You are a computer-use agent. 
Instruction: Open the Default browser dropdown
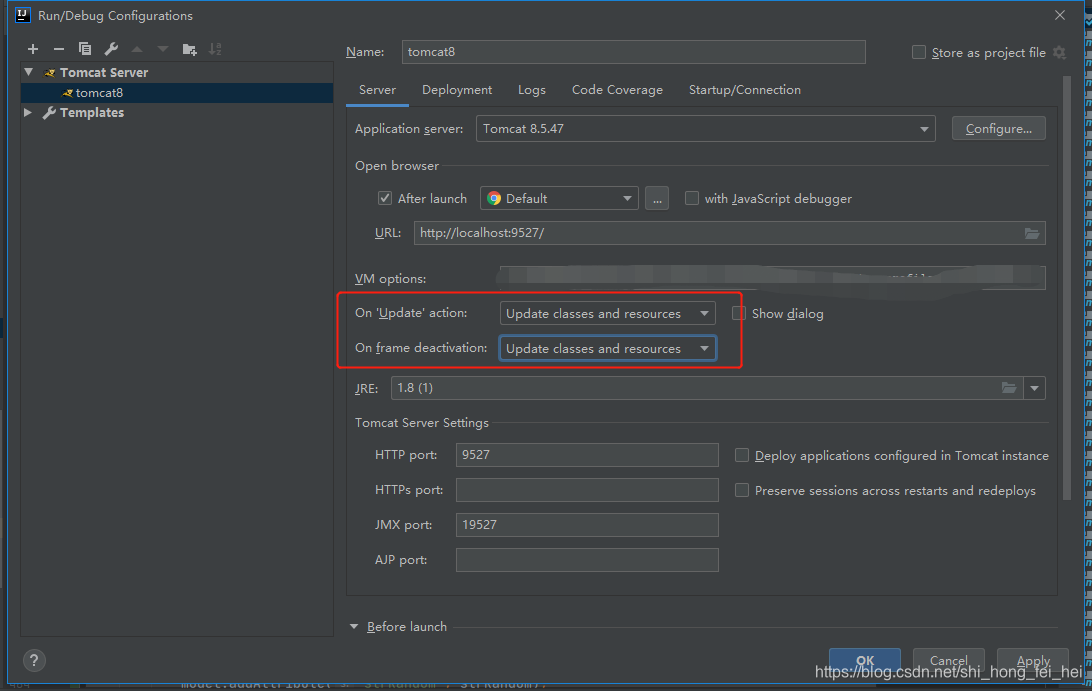[x=559, y=199]
